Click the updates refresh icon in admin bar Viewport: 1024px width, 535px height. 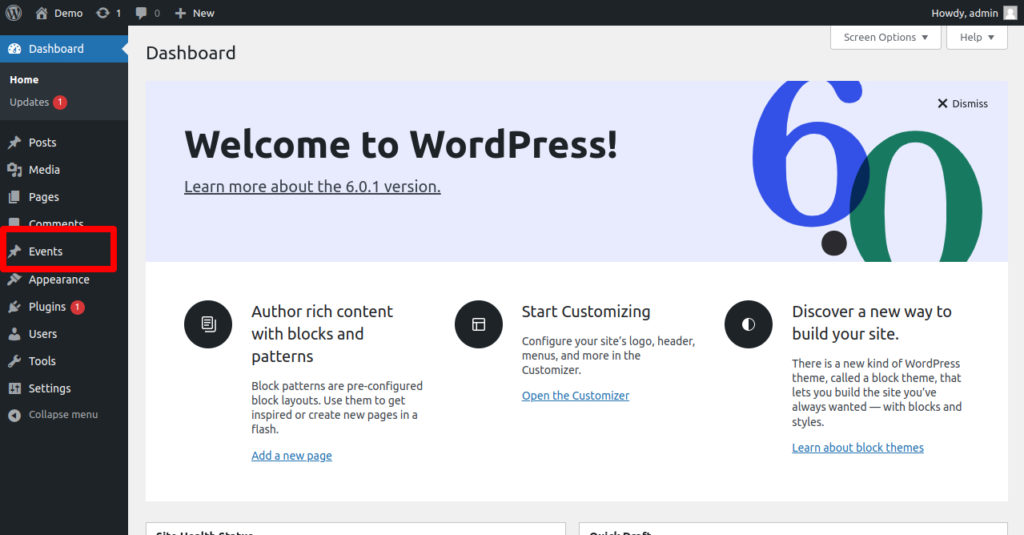[x=103, y=13]
